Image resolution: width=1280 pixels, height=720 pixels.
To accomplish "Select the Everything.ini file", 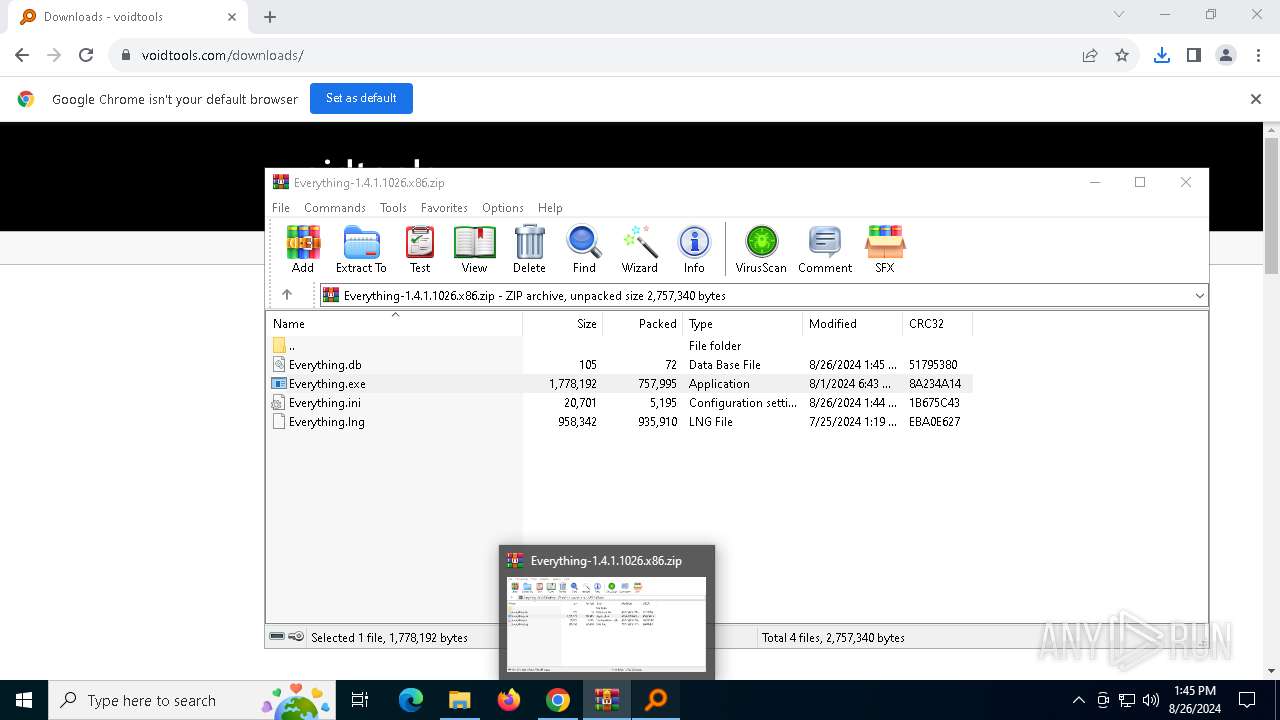I will point(619,403).
